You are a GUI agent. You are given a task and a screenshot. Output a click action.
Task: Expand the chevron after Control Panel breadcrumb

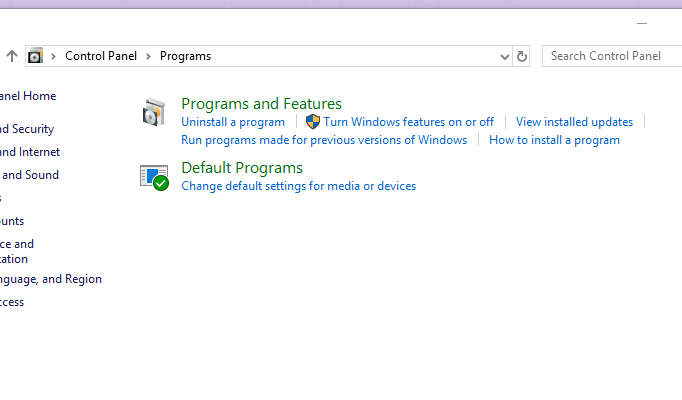(x=148, y=56)
